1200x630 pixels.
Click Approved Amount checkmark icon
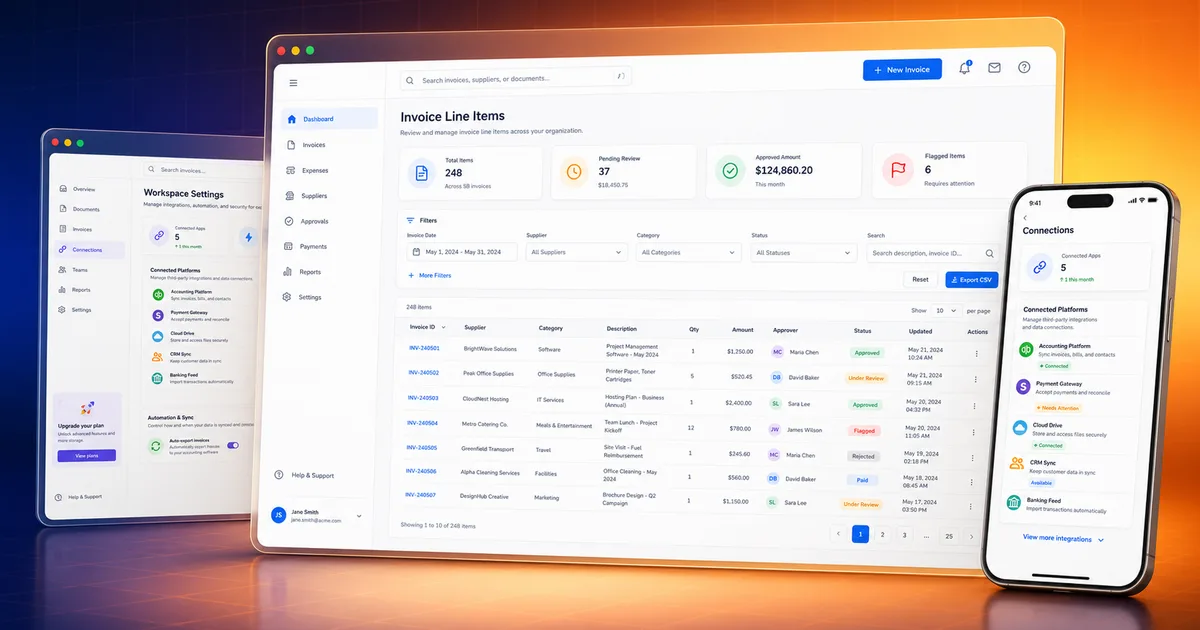[730, 170]
